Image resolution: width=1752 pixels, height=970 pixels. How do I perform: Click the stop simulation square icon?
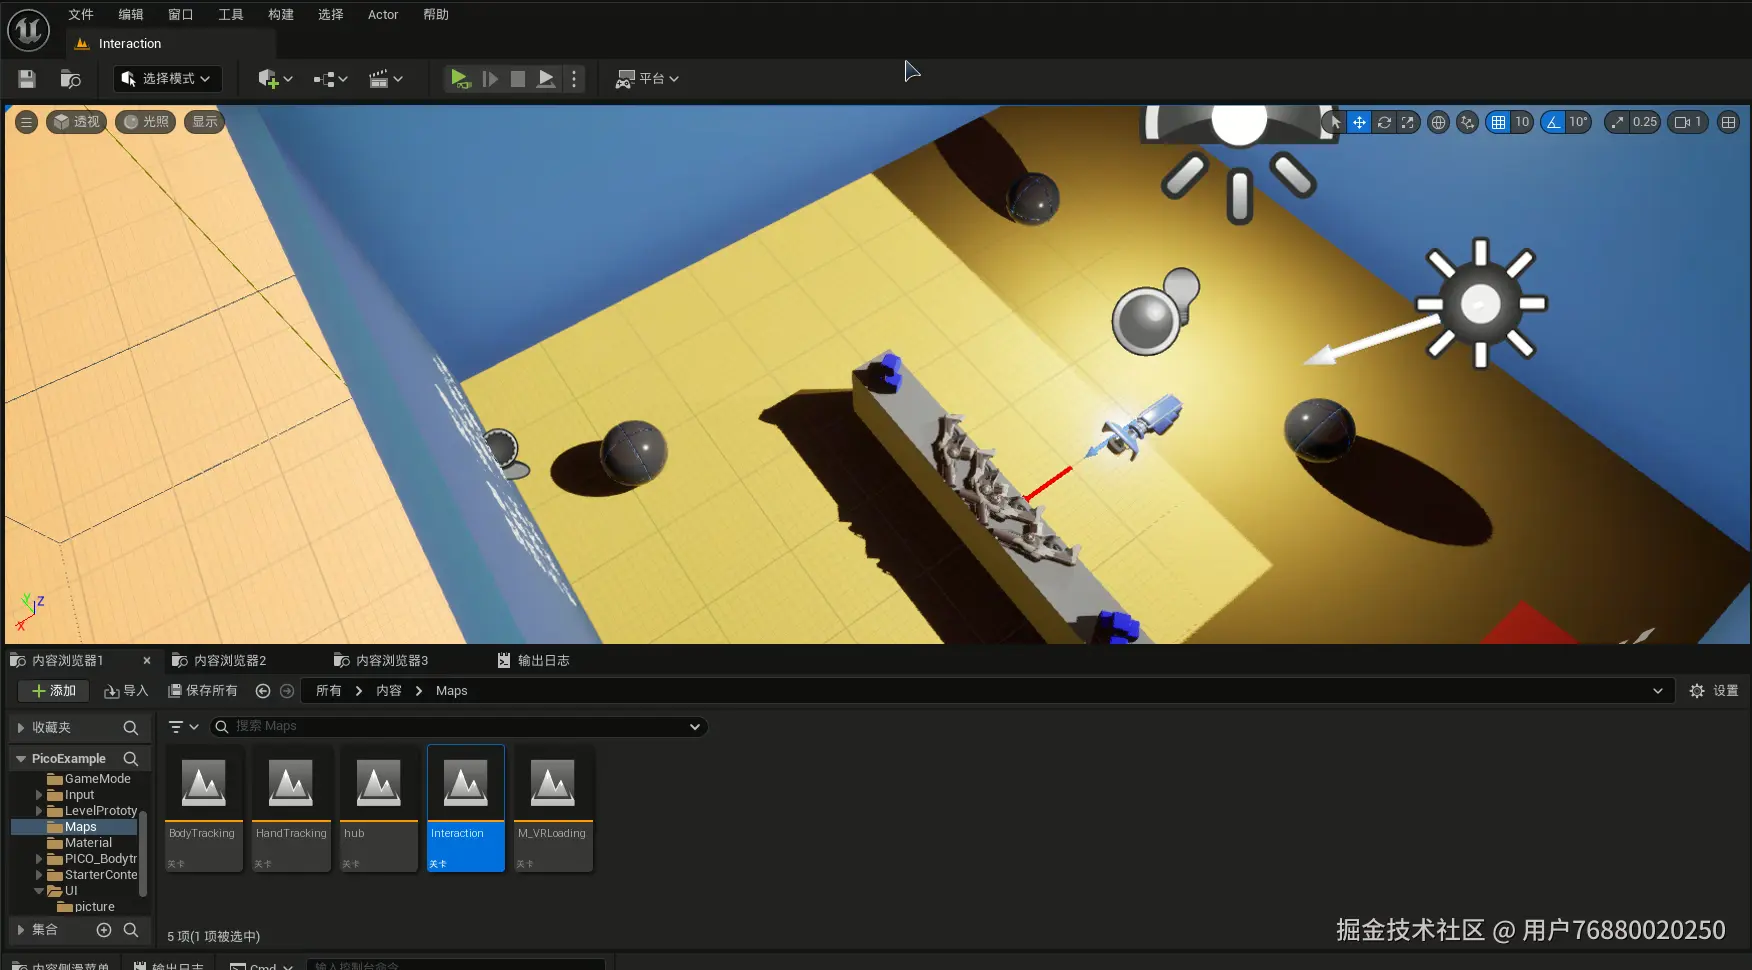518,79
